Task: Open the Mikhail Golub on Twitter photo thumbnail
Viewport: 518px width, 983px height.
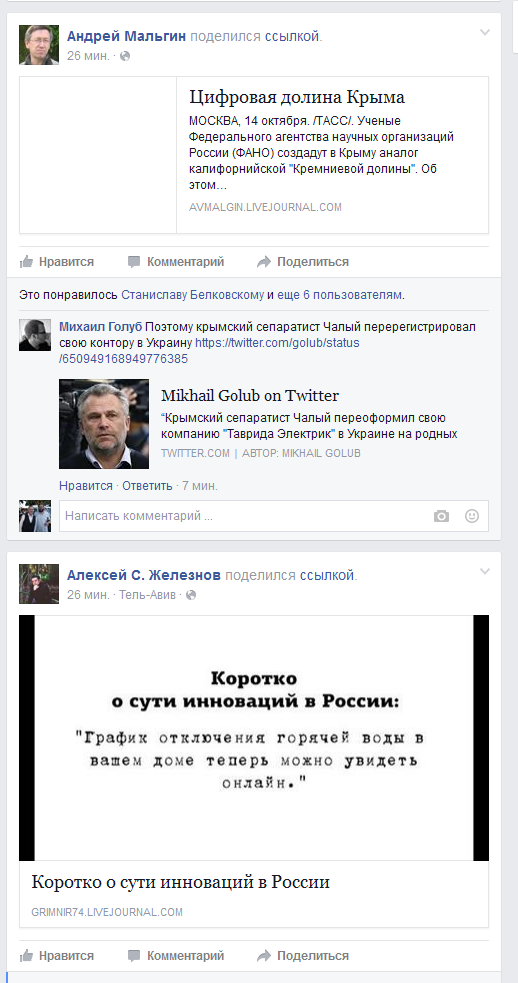Action: pos(104,424)
